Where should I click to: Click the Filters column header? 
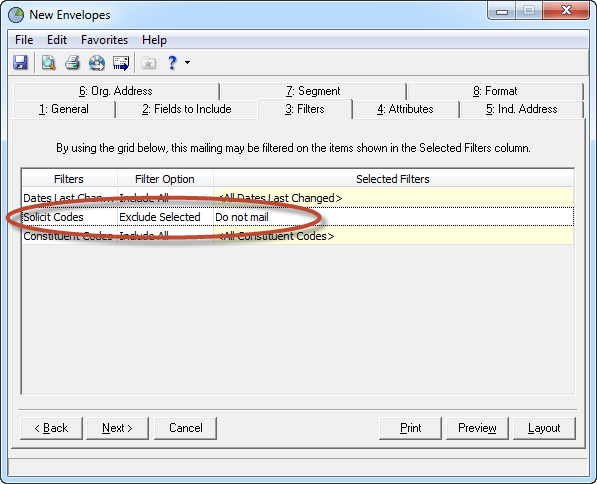(x=69, y=179)
